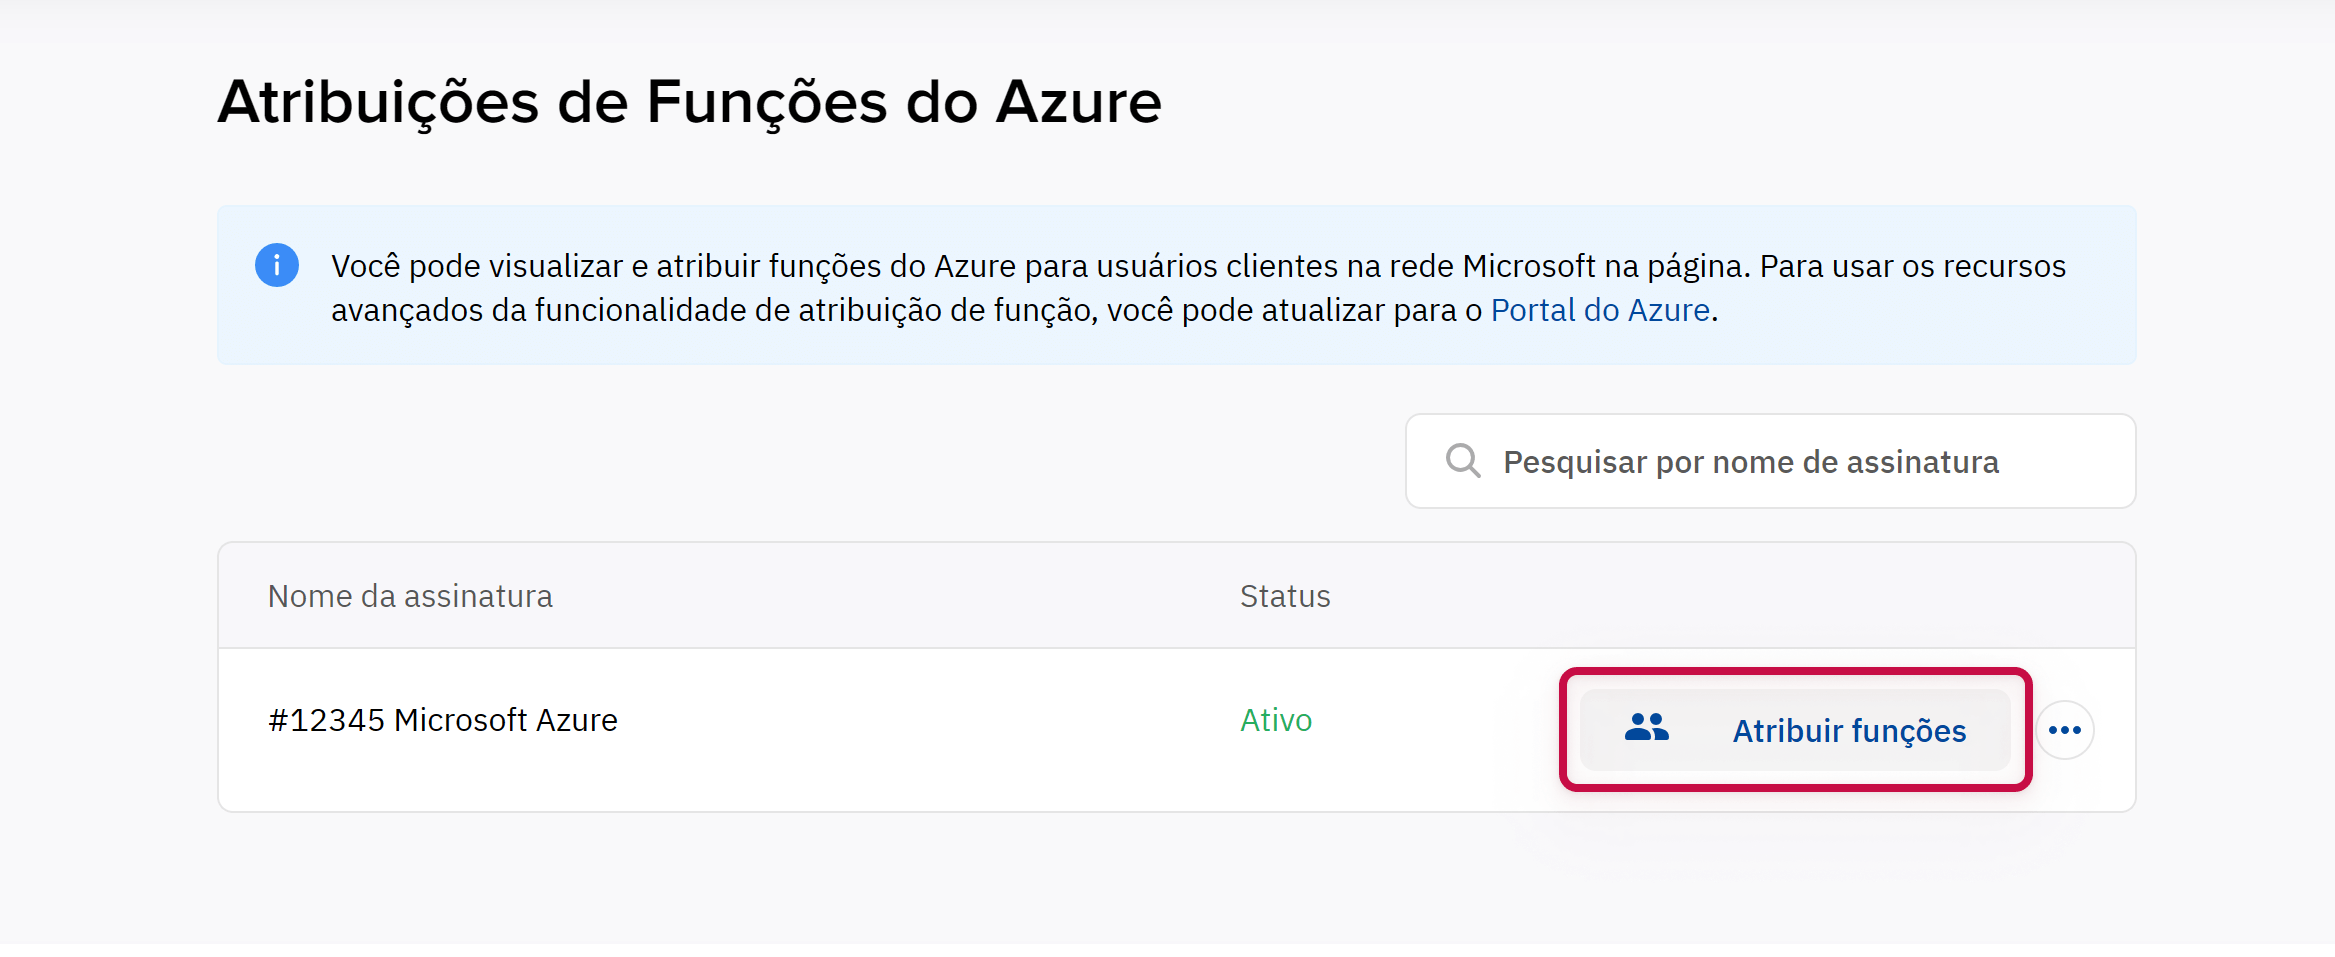Click the banner line starting Você pode visualizar
The width and height of the screenshot is (2335, 957).
point(1197,267)
